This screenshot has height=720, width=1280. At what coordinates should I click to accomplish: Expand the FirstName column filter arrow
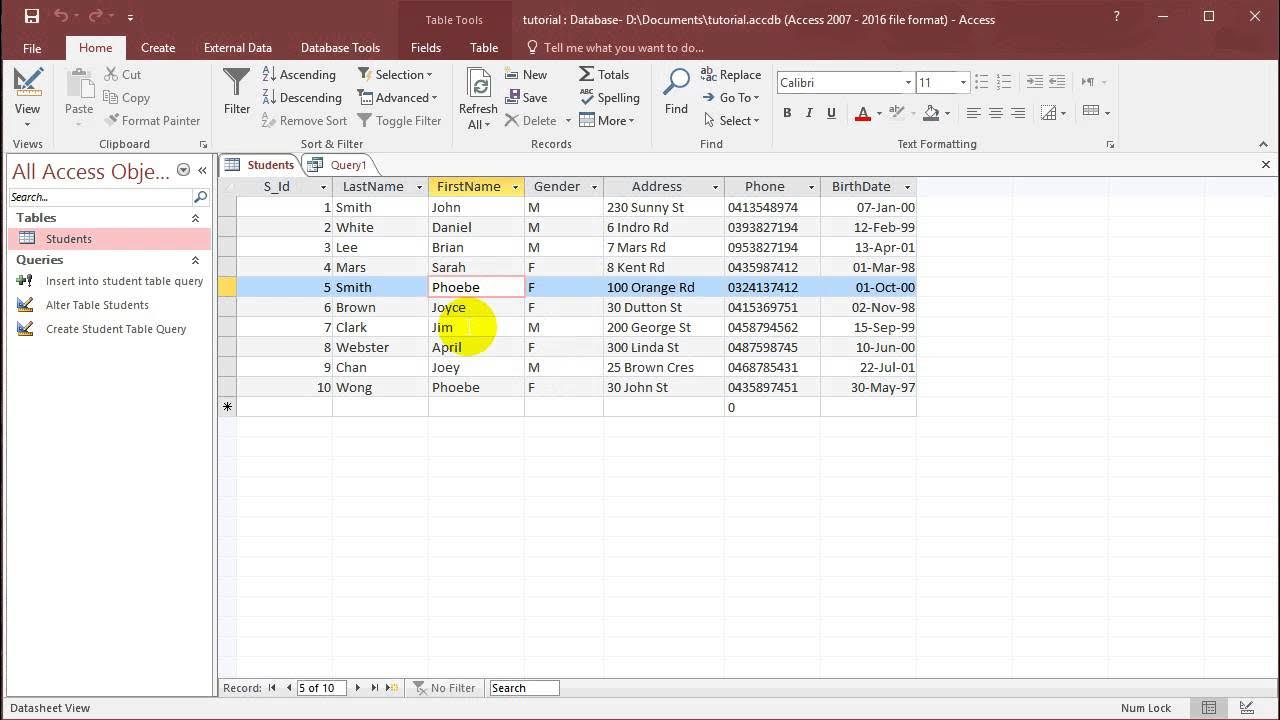pos(515,187)
